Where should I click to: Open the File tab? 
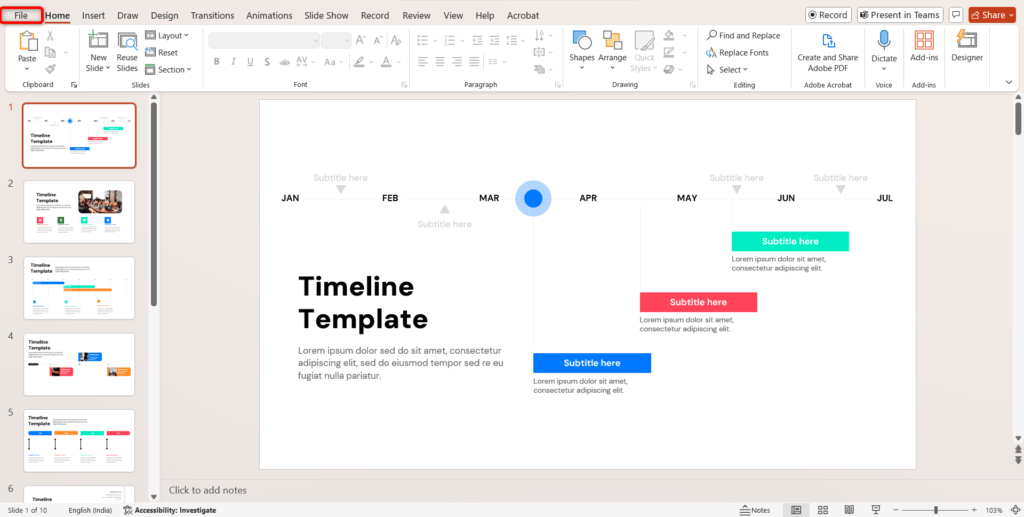(x=21, y=16)
